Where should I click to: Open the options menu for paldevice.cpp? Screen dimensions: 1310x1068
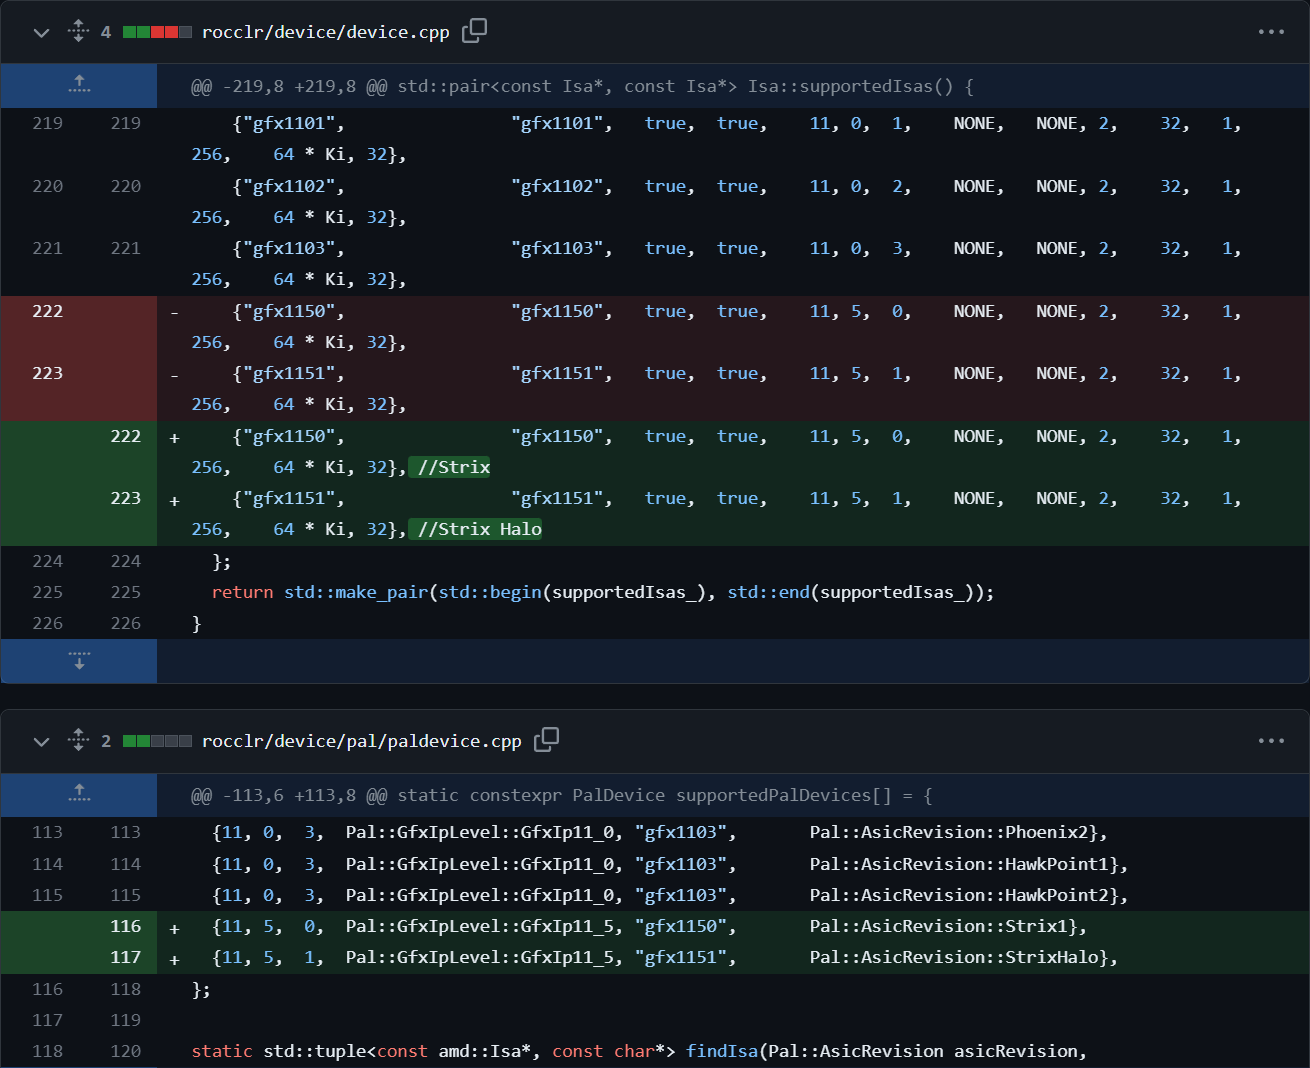click(x=1271, y=741)
